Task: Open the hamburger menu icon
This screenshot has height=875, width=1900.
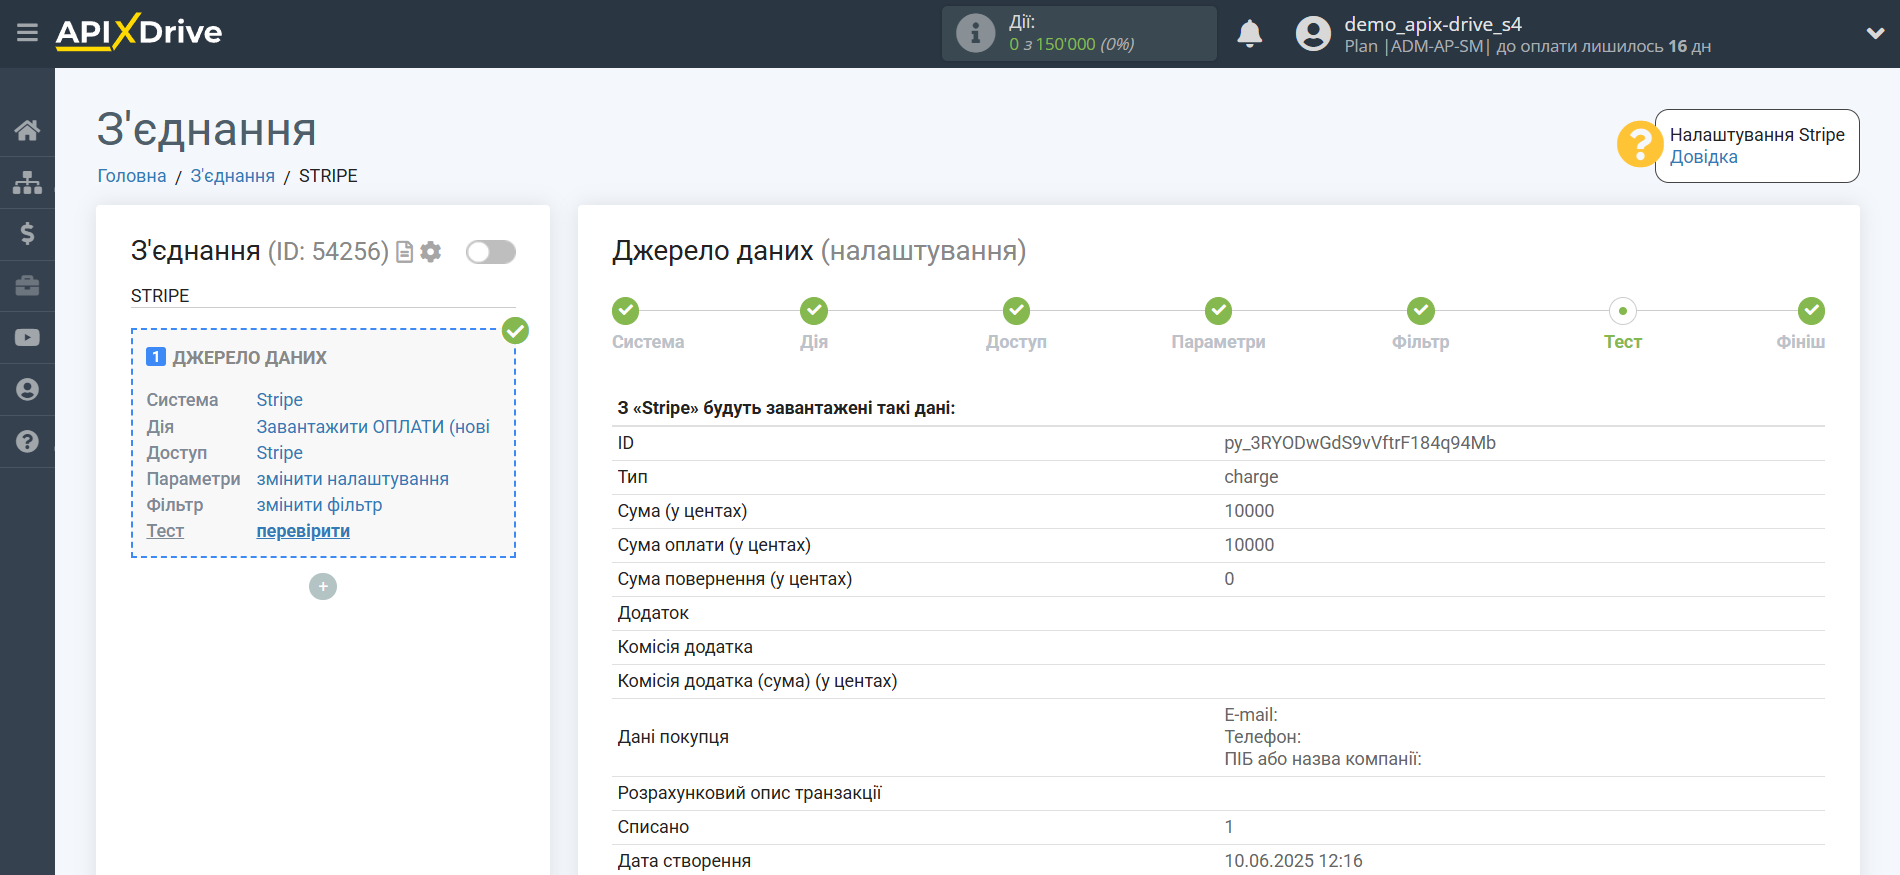Action: pyautogui.click(x=27, y=33)
